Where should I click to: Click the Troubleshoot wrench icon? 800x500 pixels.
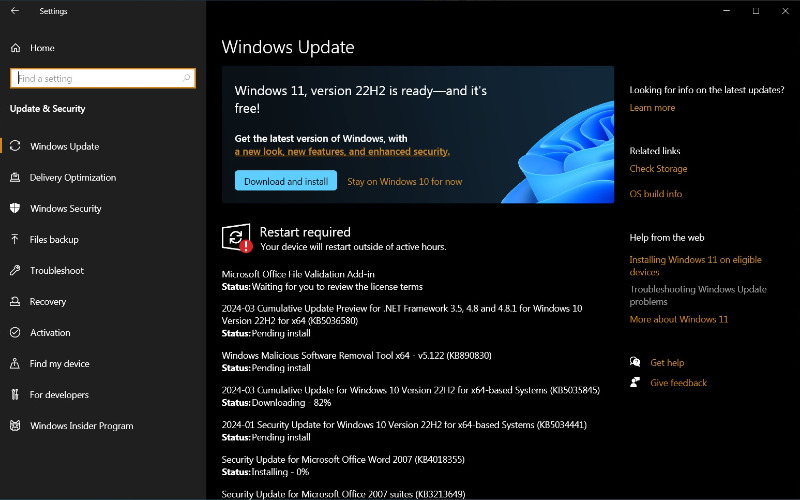15,270
